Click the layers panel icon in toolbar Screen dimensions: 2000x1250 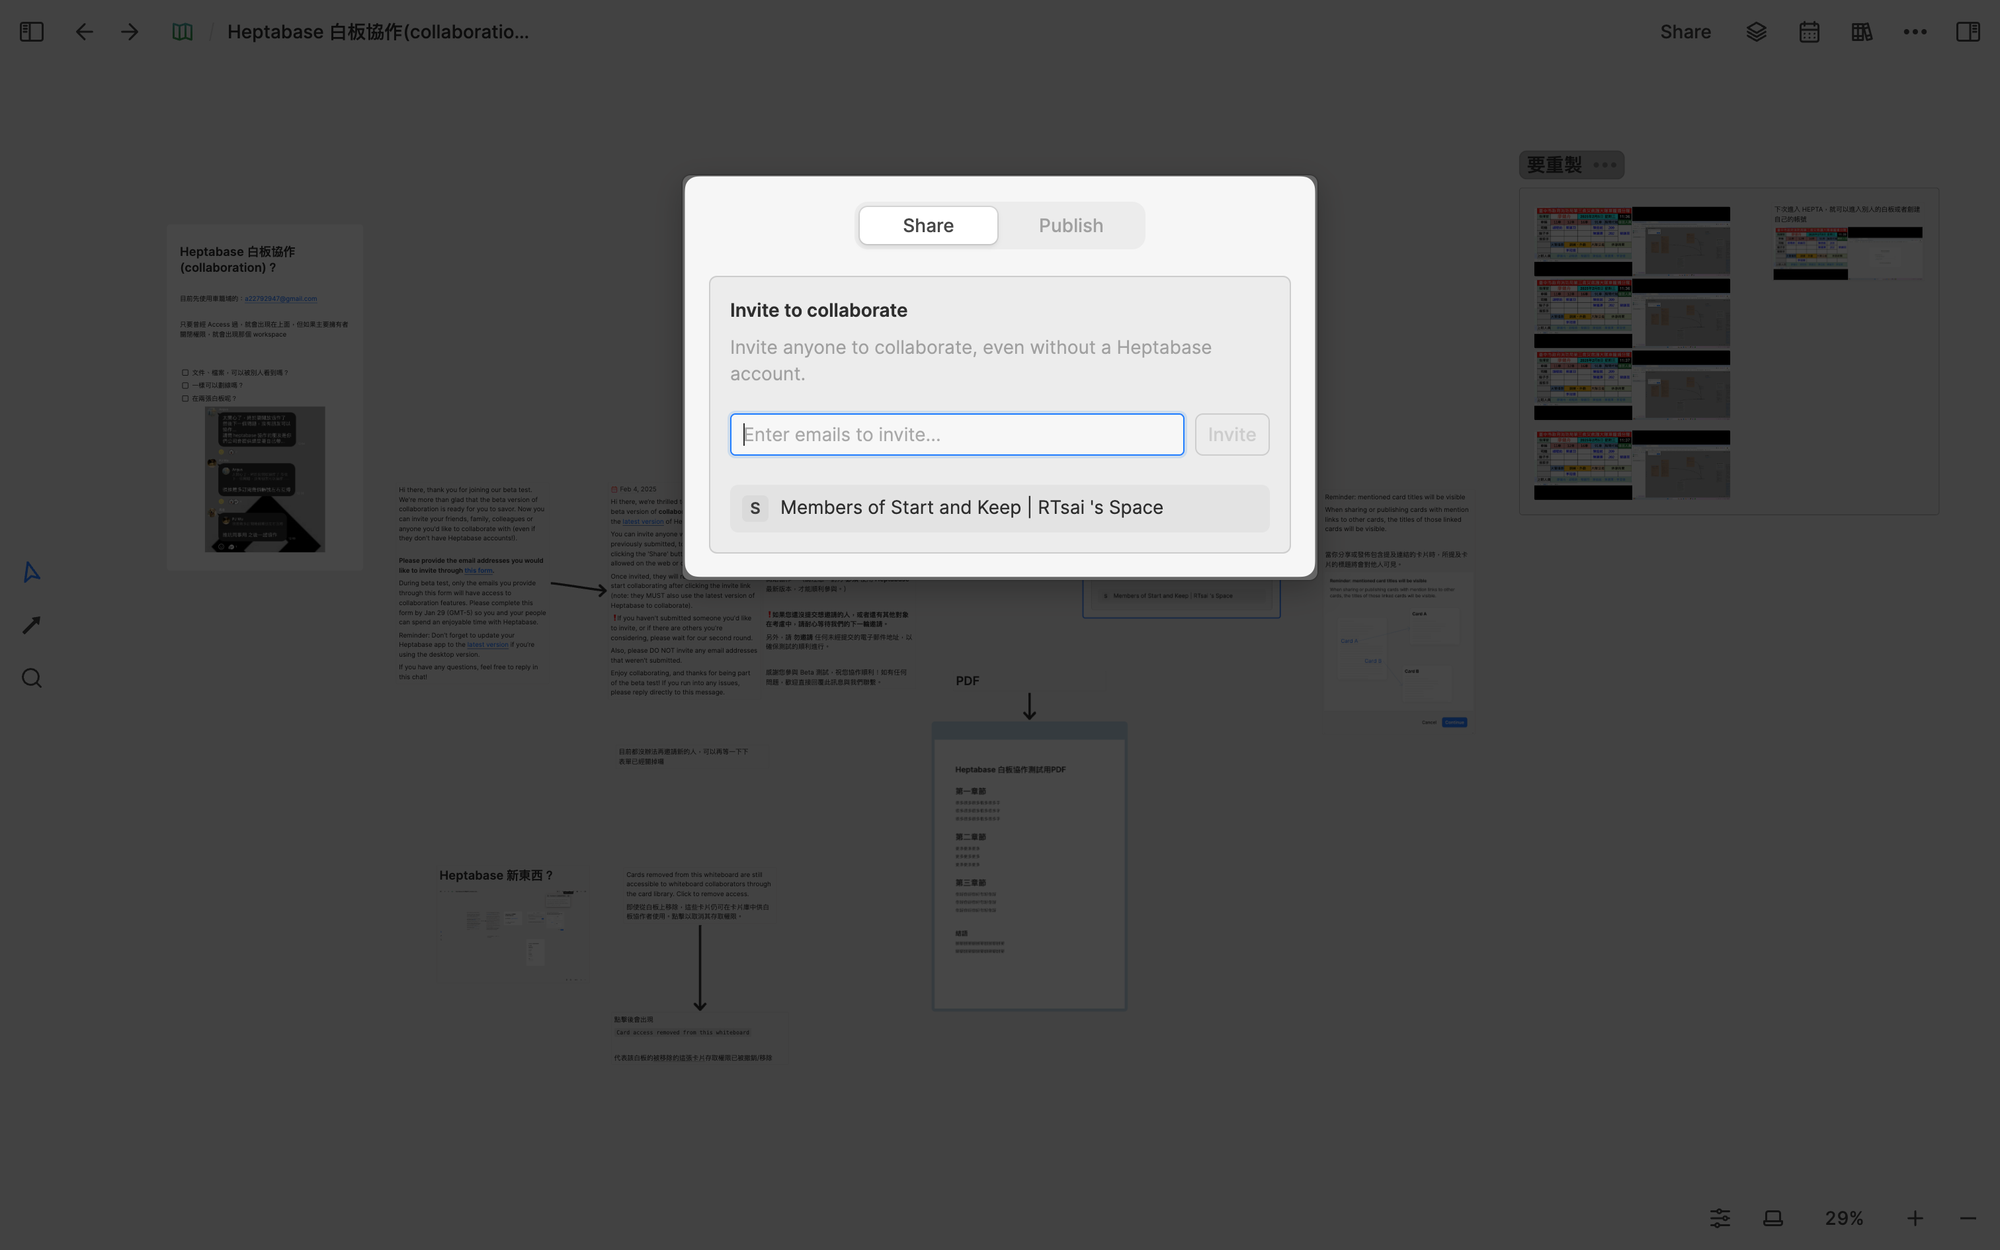1755,32
